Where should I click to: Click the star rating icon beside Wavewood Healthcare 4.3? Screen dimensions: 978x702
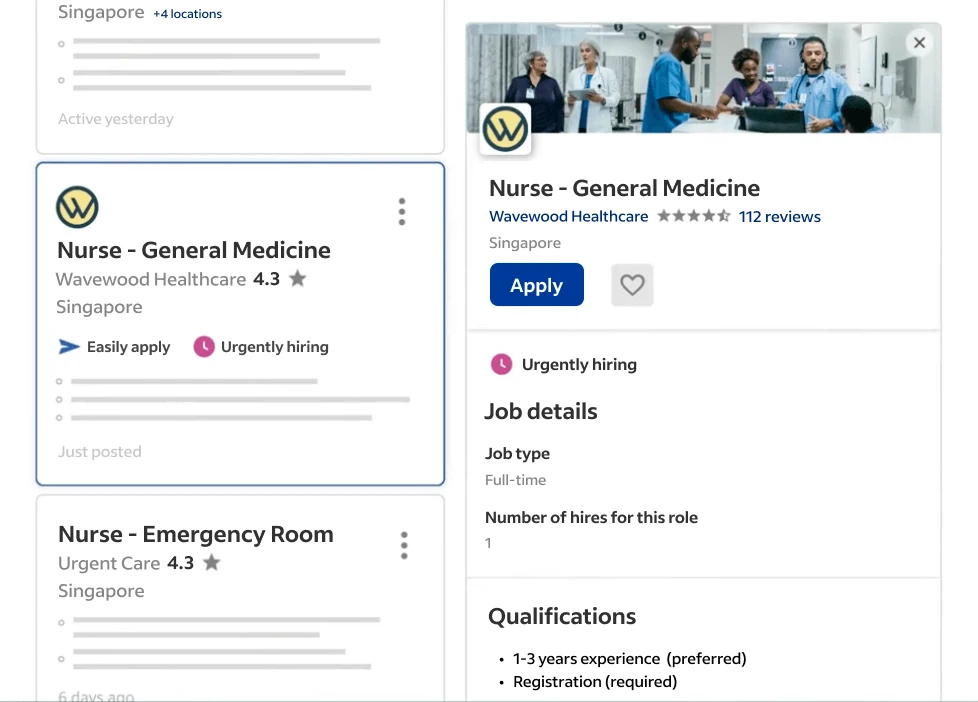pyautogui.click(x=297, y=279)
